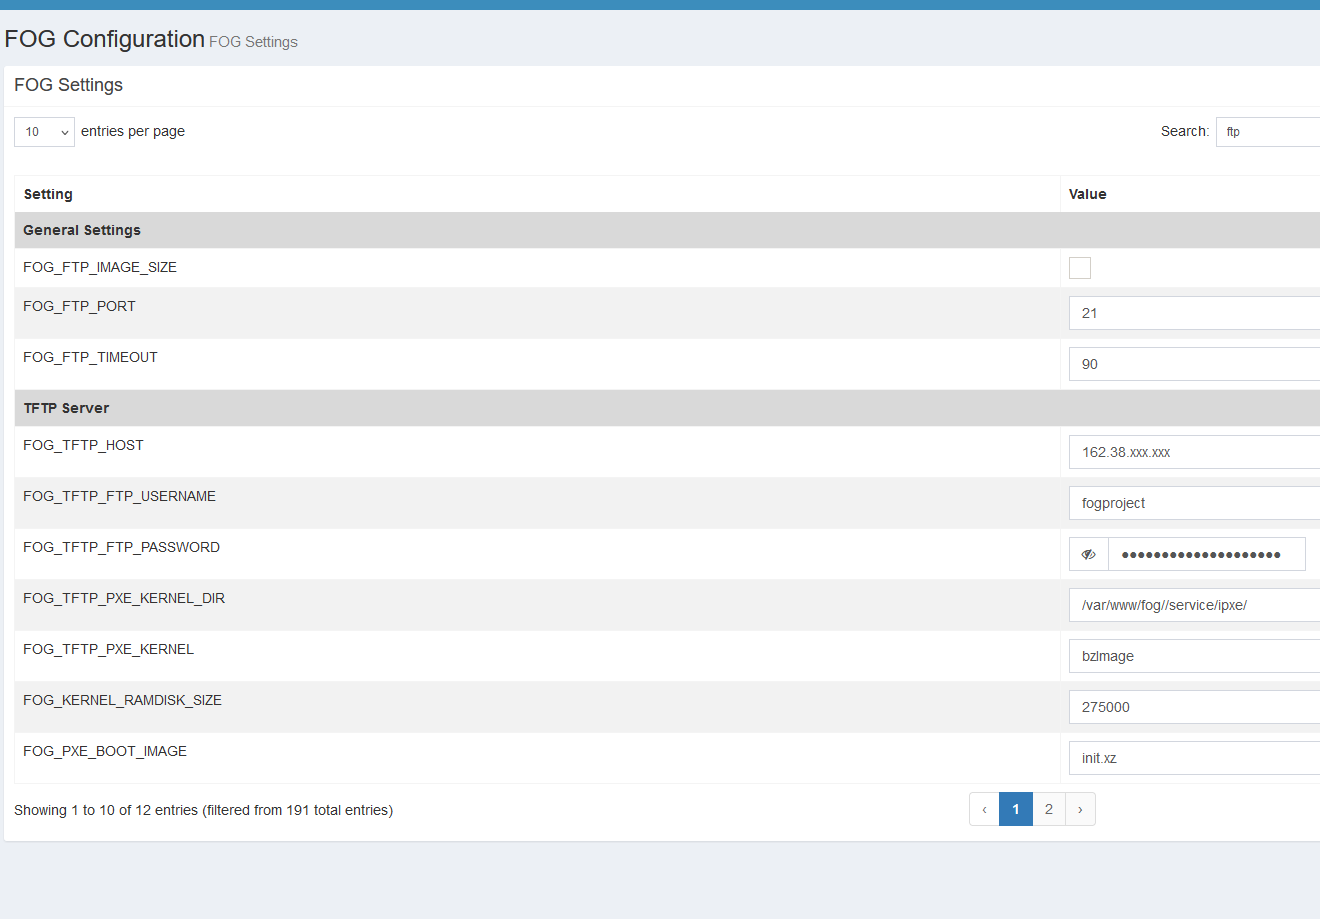Click the previous page arrow
Viewport: 1320px width, 919px height.
pyautogui.click(x=984, y=809)
